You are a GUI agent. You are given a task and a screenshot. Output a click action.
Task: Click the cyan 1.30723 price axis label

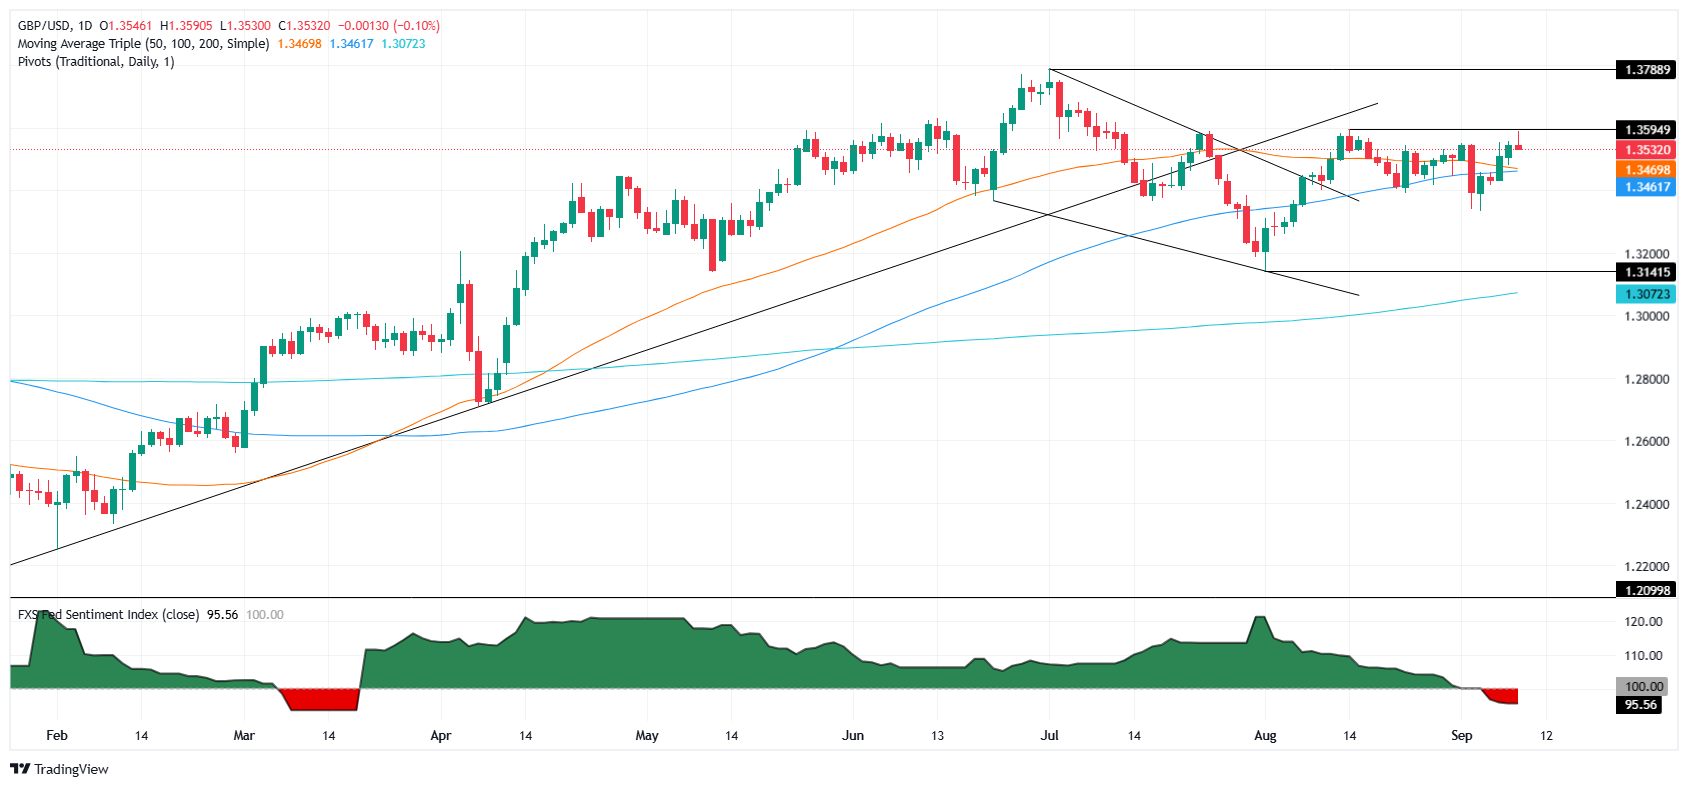tap(1645, 294)
